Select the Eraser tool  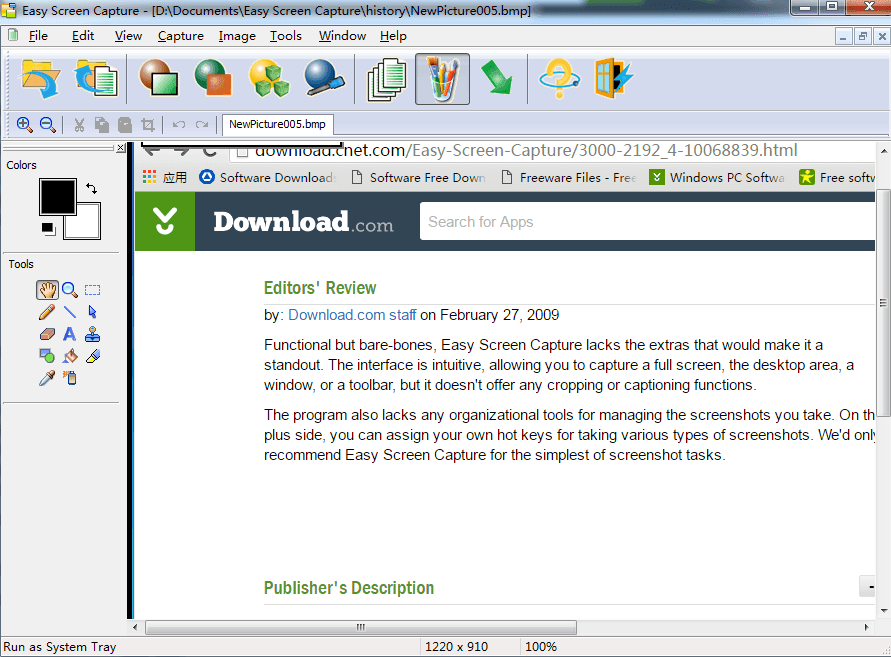[x=47, y=334]
